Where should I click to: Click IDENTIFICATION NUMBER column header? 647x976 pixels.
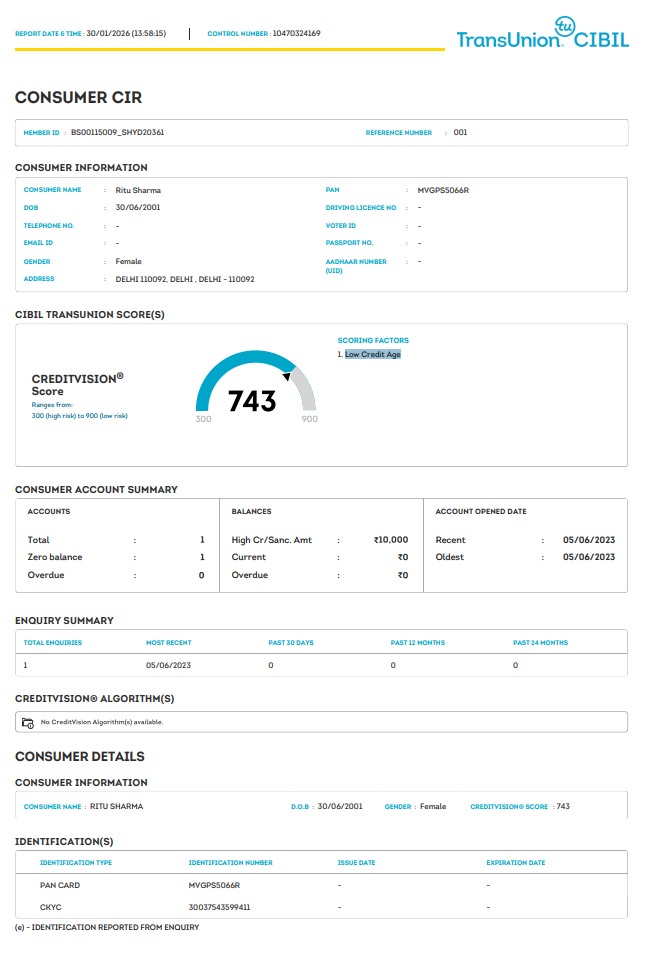(230, 863)
